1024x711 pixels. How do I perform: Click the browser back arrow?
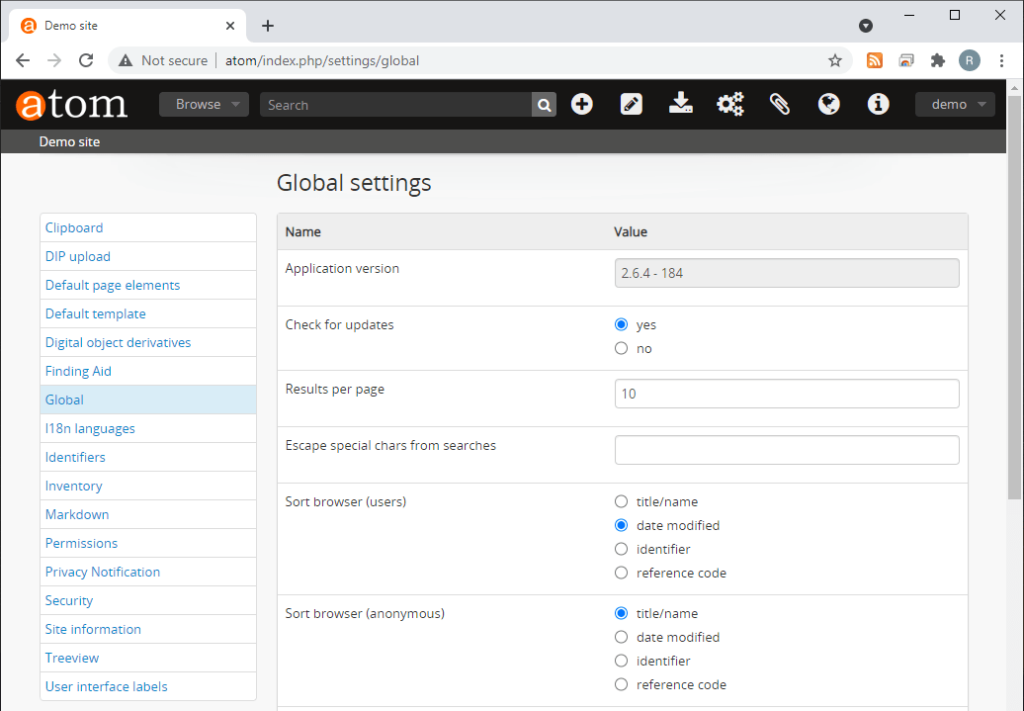tap(23, 61)
